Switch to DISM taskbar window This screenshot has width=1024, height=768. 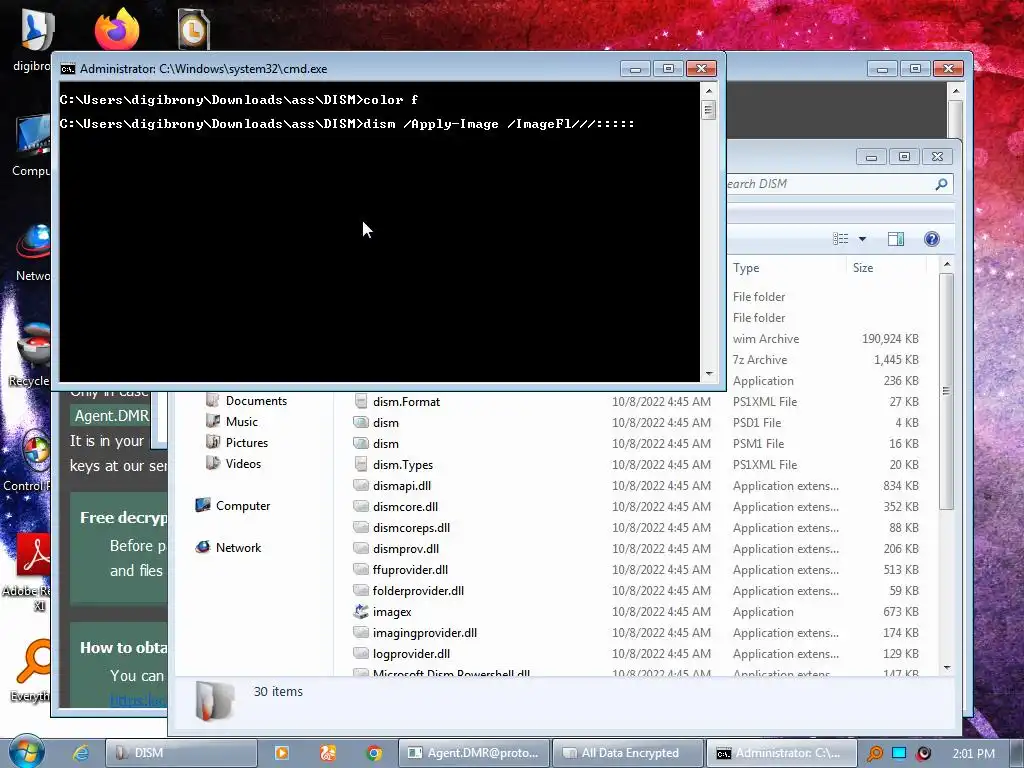coord(181,753)
